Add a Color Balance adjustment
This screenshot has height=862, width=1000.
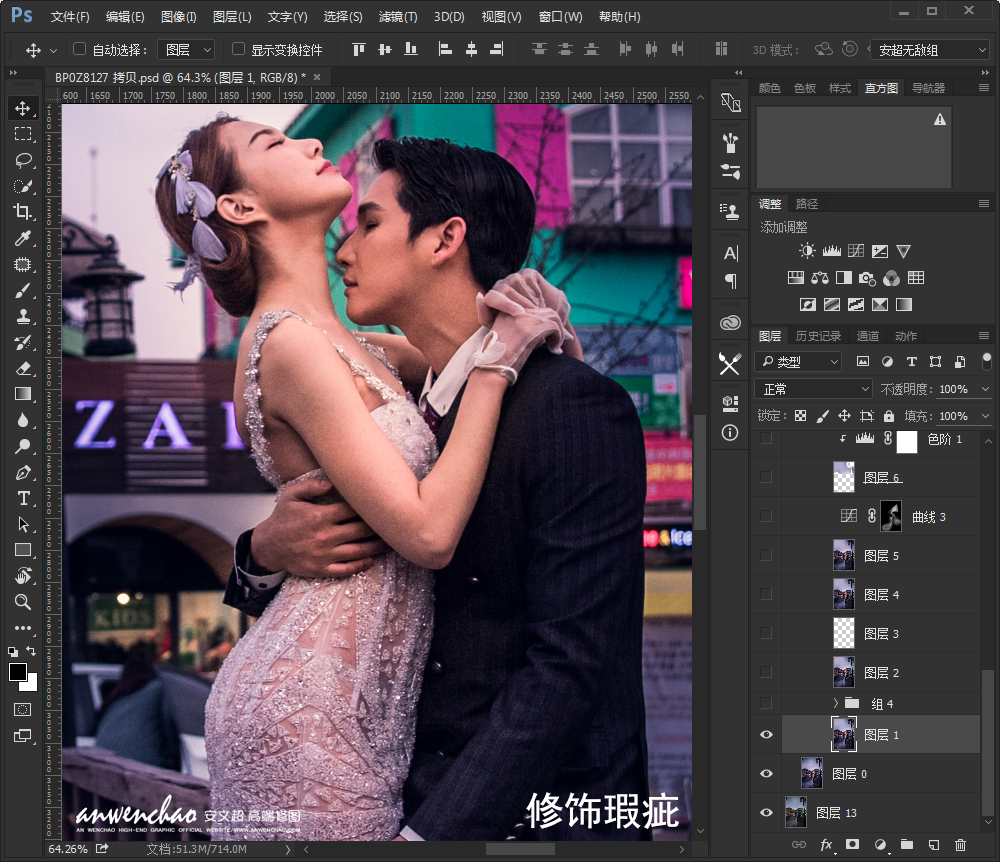pyautogui.click(x=820, y=278)
